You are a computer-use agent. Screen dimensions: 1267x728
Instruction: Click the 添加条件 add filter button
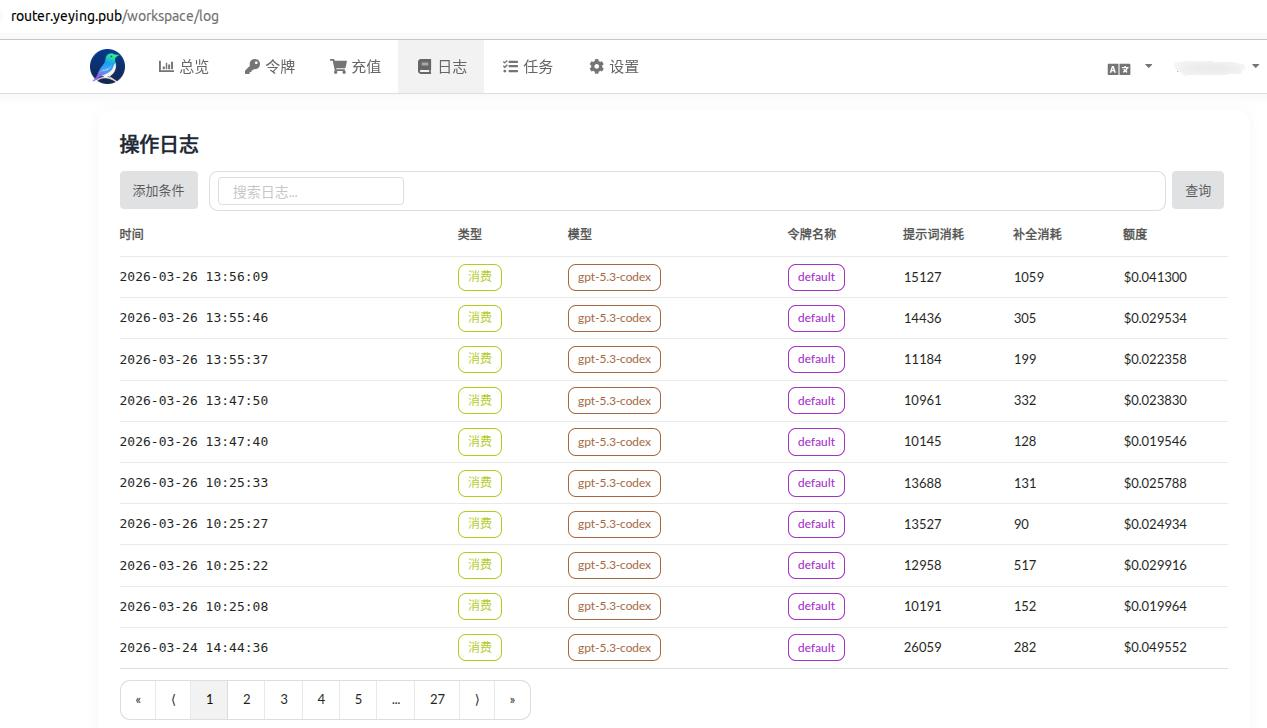coord(158,191)
